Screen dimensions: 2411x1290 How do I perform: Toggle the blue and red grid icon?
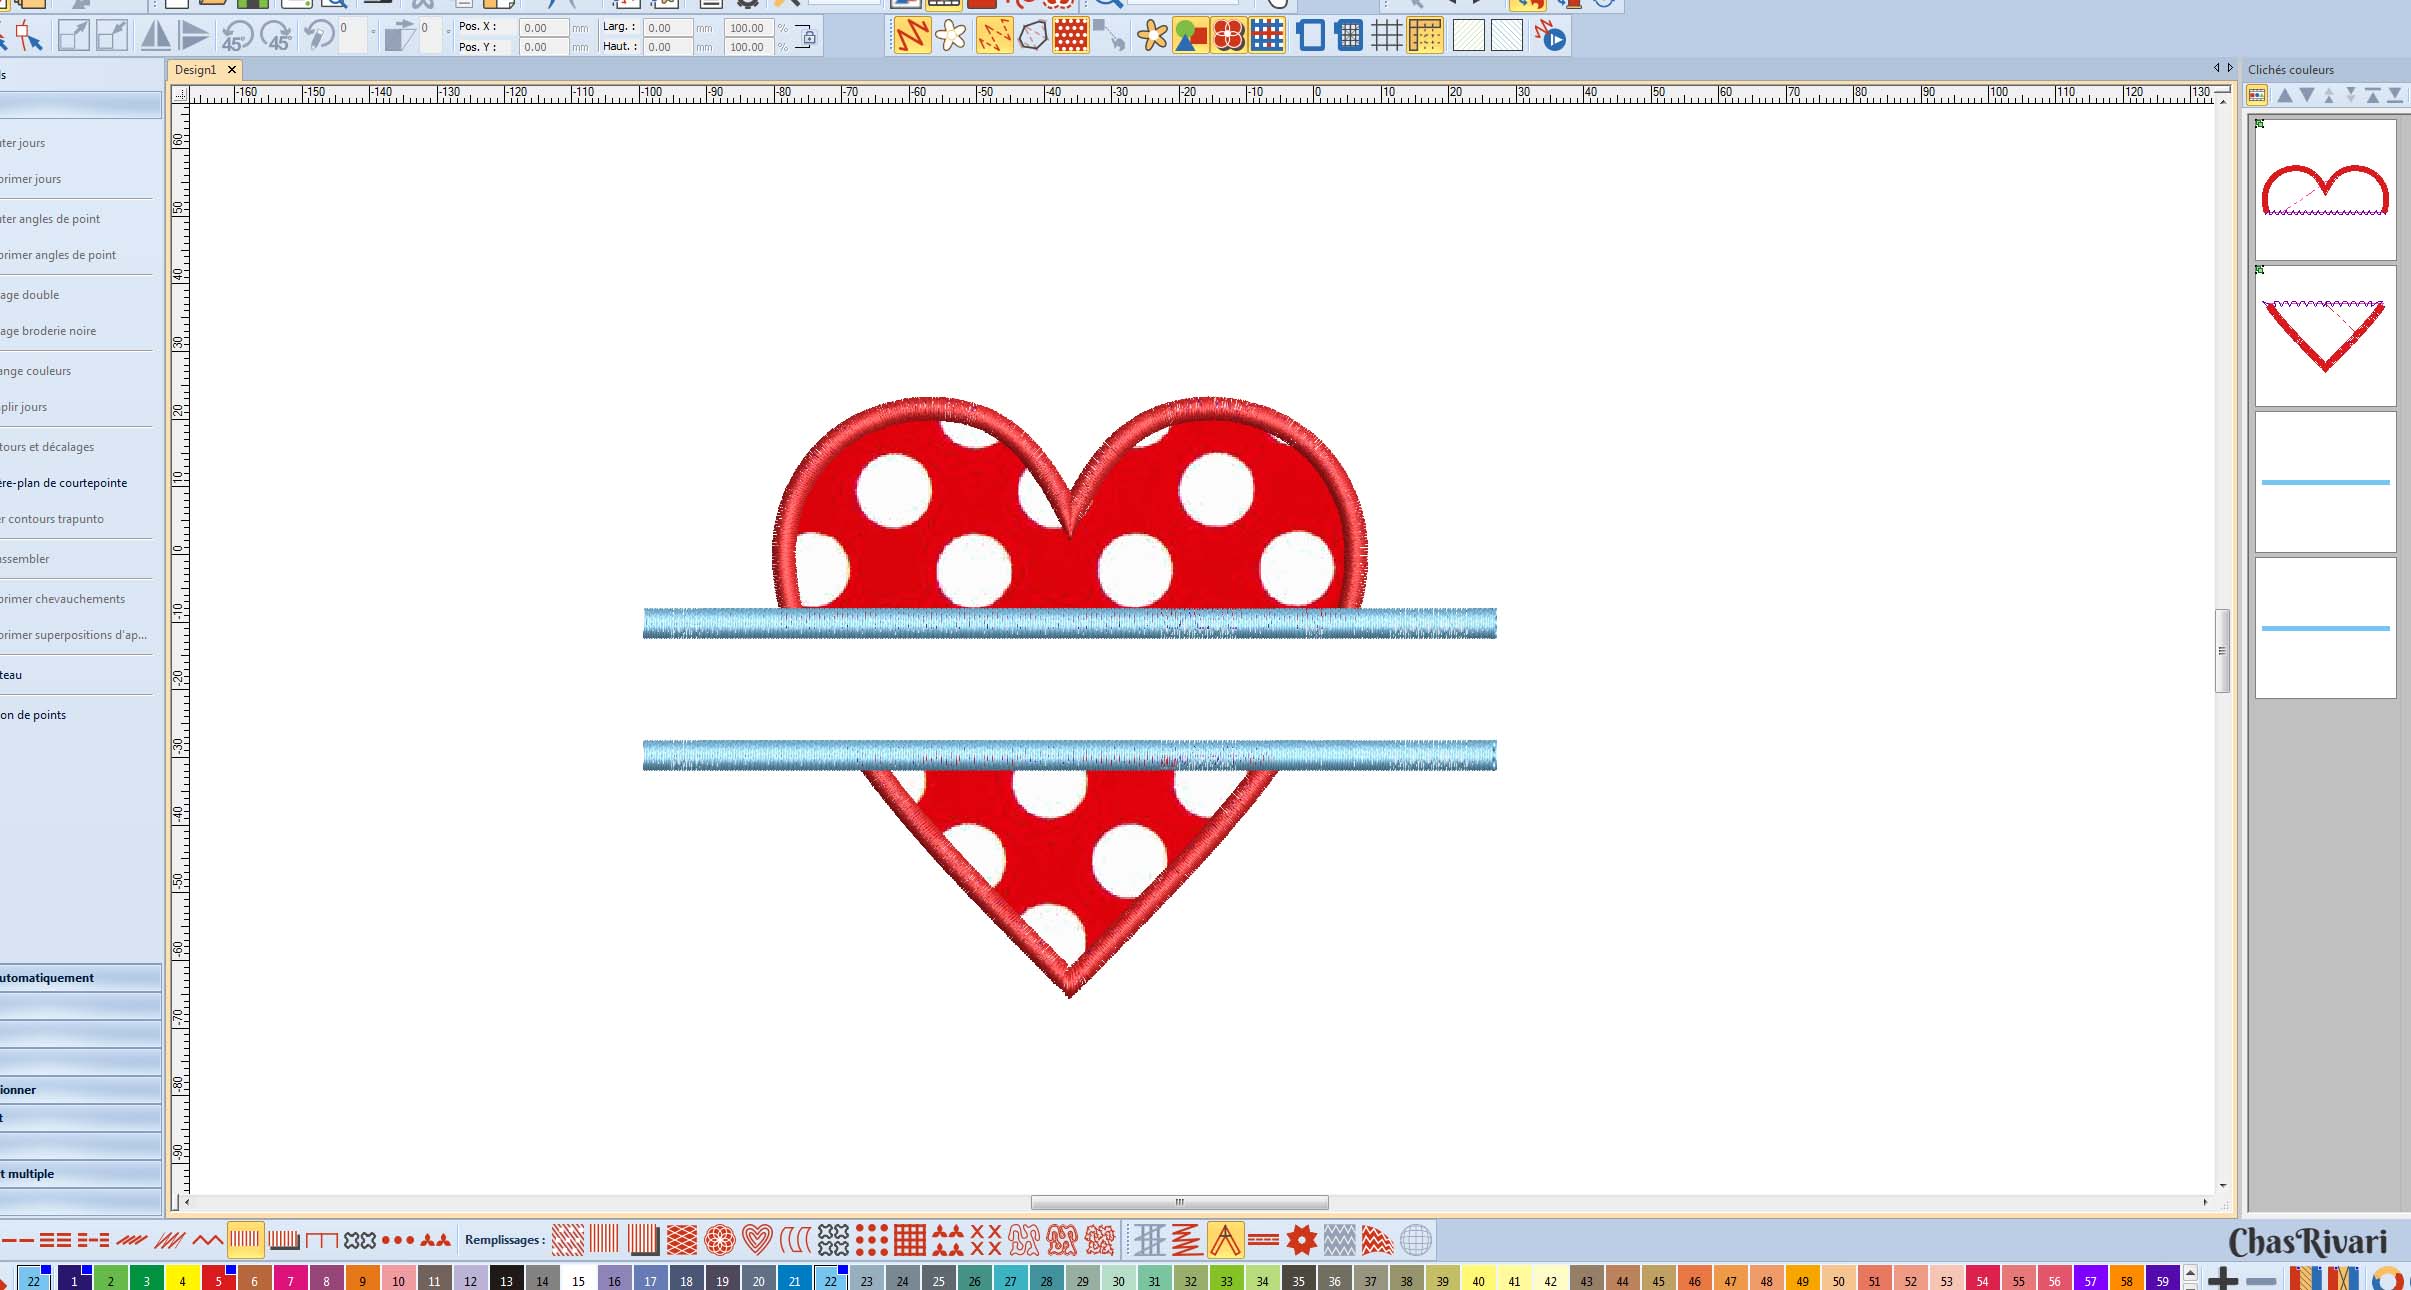coord(1267,36)
